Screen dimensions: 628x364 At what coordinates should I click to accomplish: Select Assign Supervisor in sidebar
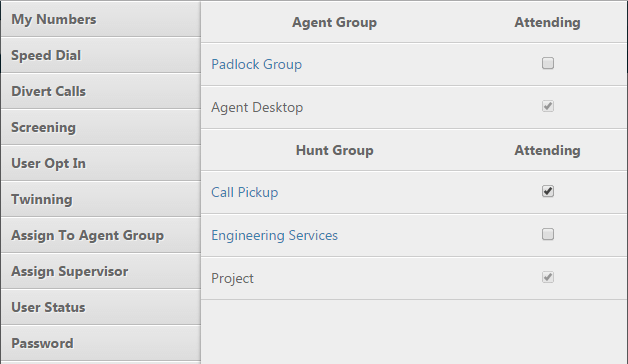[101, 271]
